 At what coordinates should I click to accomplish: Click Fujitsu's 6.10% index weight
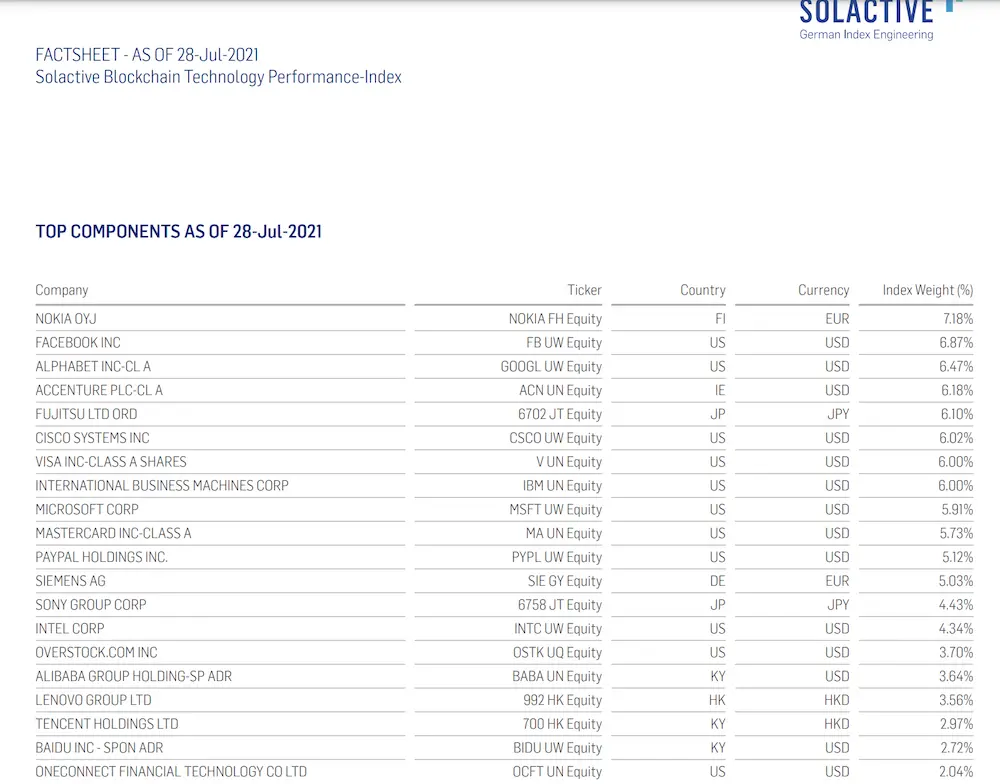[x=957, y=414]
